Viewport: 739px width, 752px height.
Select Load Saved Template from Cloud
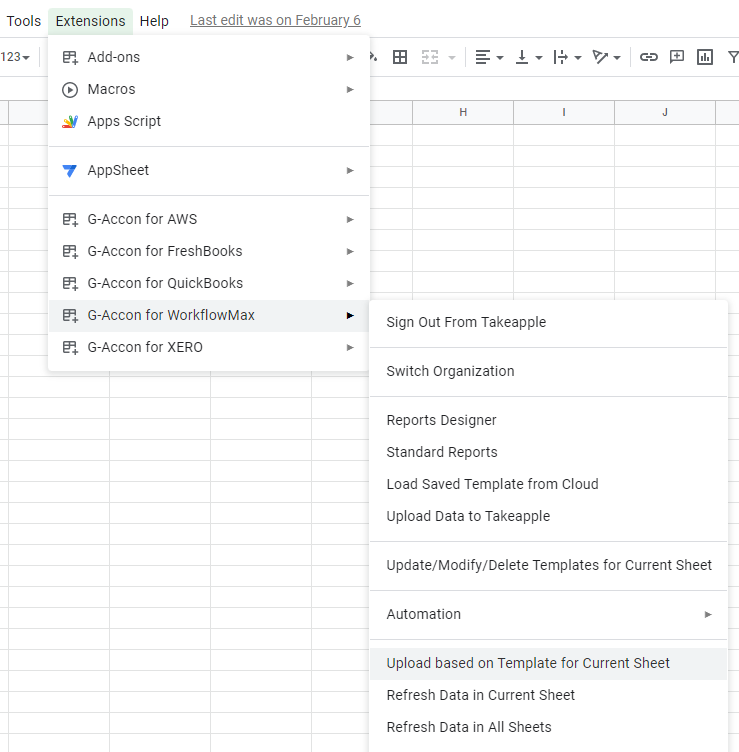click(x=549, y=484)
